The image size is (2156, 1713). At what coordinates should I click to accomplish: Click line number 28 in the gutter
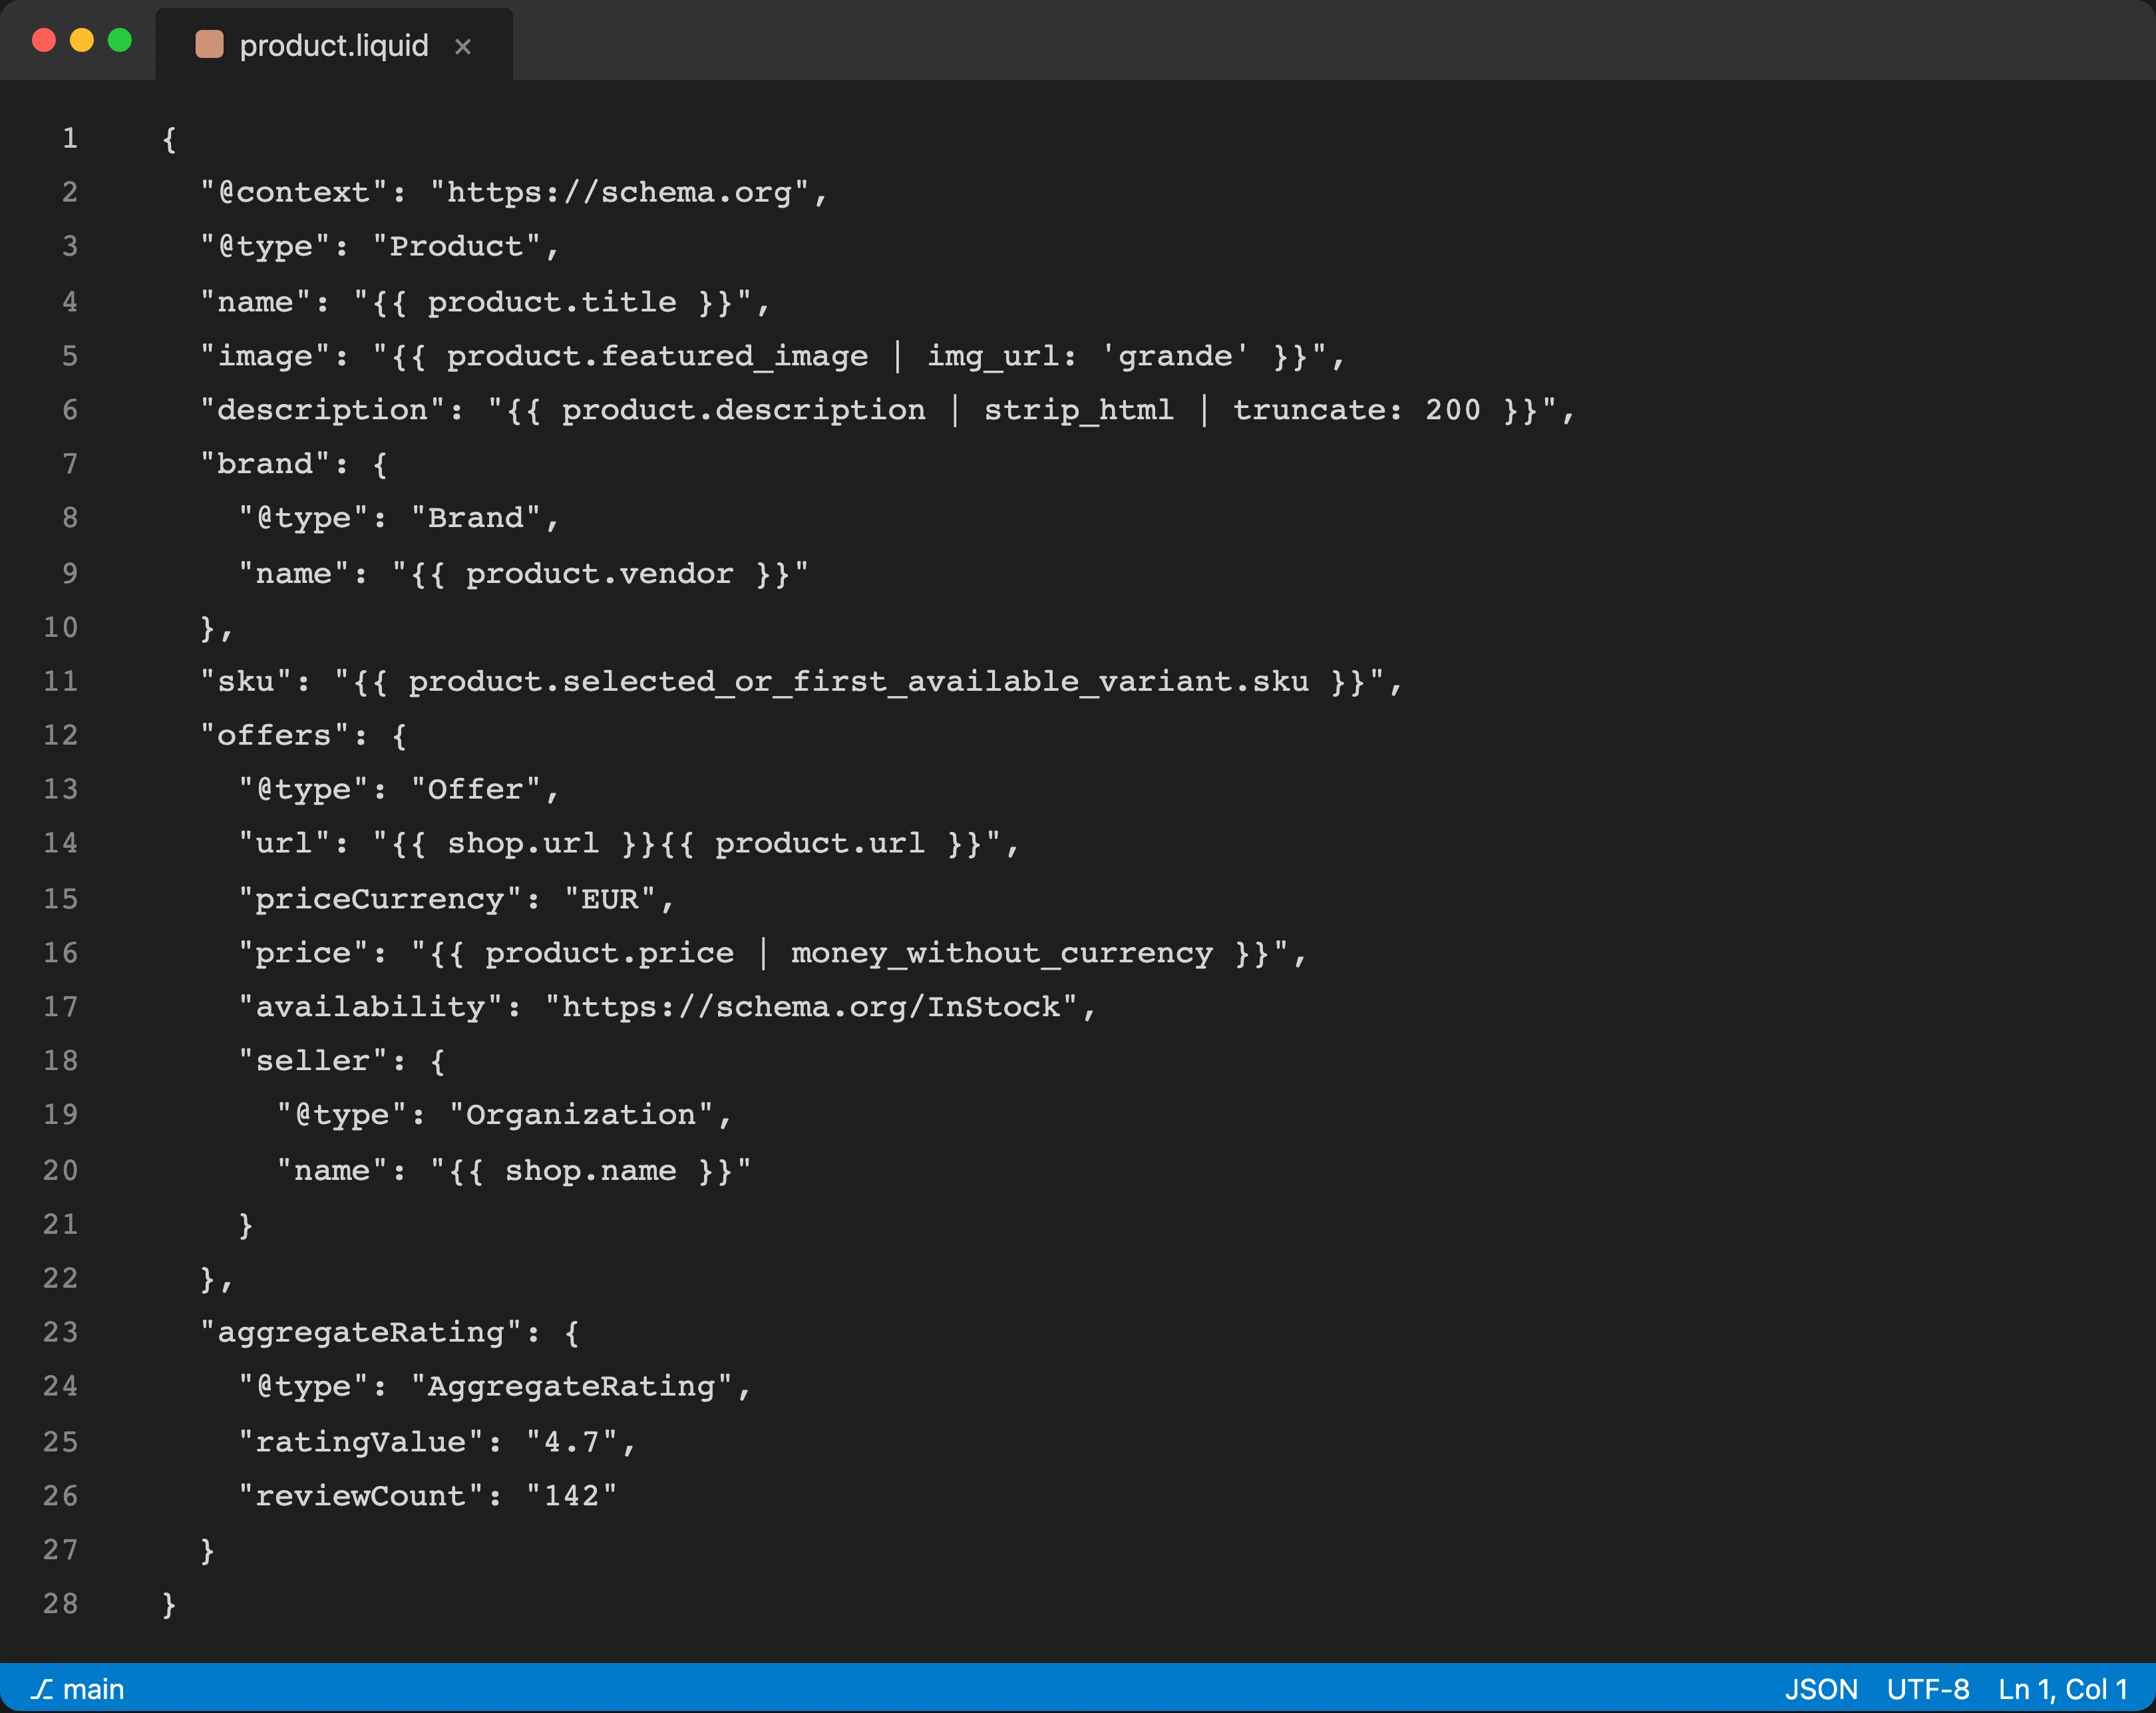pyautogui.click(x=62, y=1603)
